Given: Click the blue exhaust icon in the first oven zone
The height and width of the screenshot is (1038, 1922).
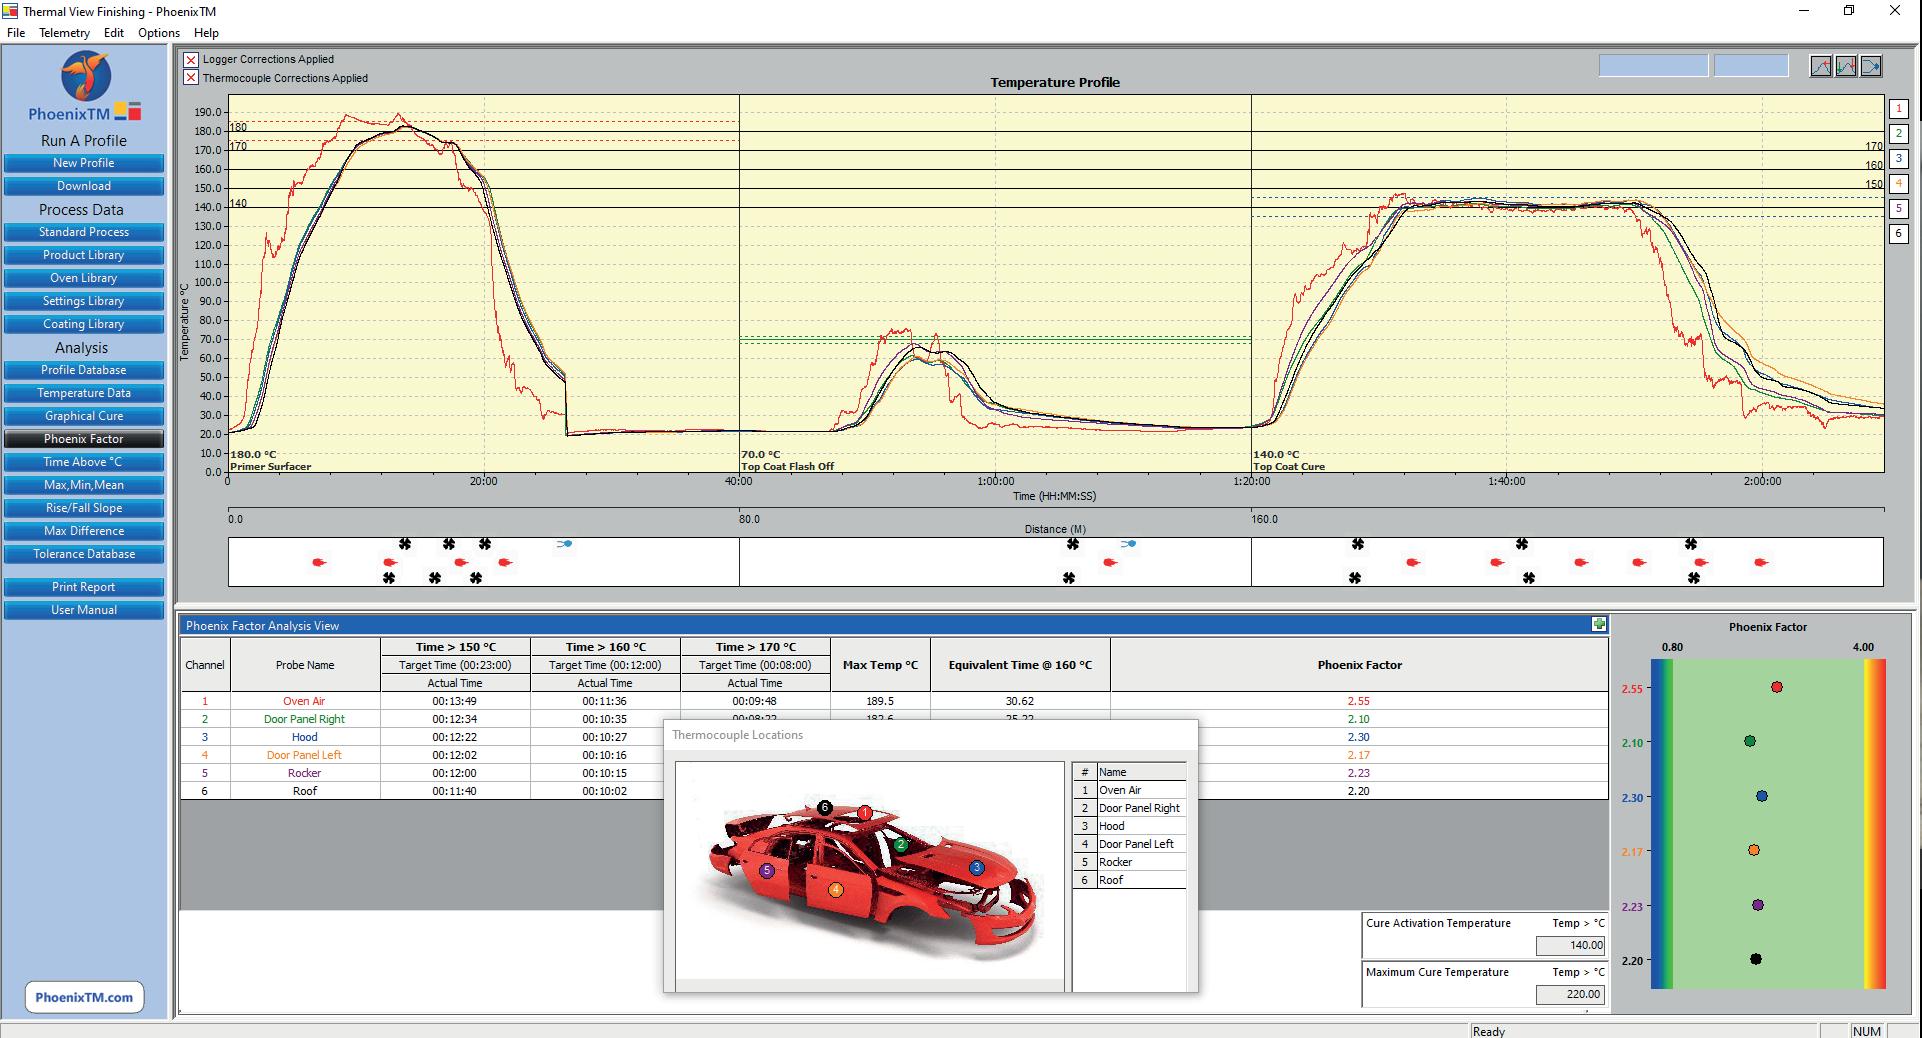Looking at the screenshot, I should (565, 544).
